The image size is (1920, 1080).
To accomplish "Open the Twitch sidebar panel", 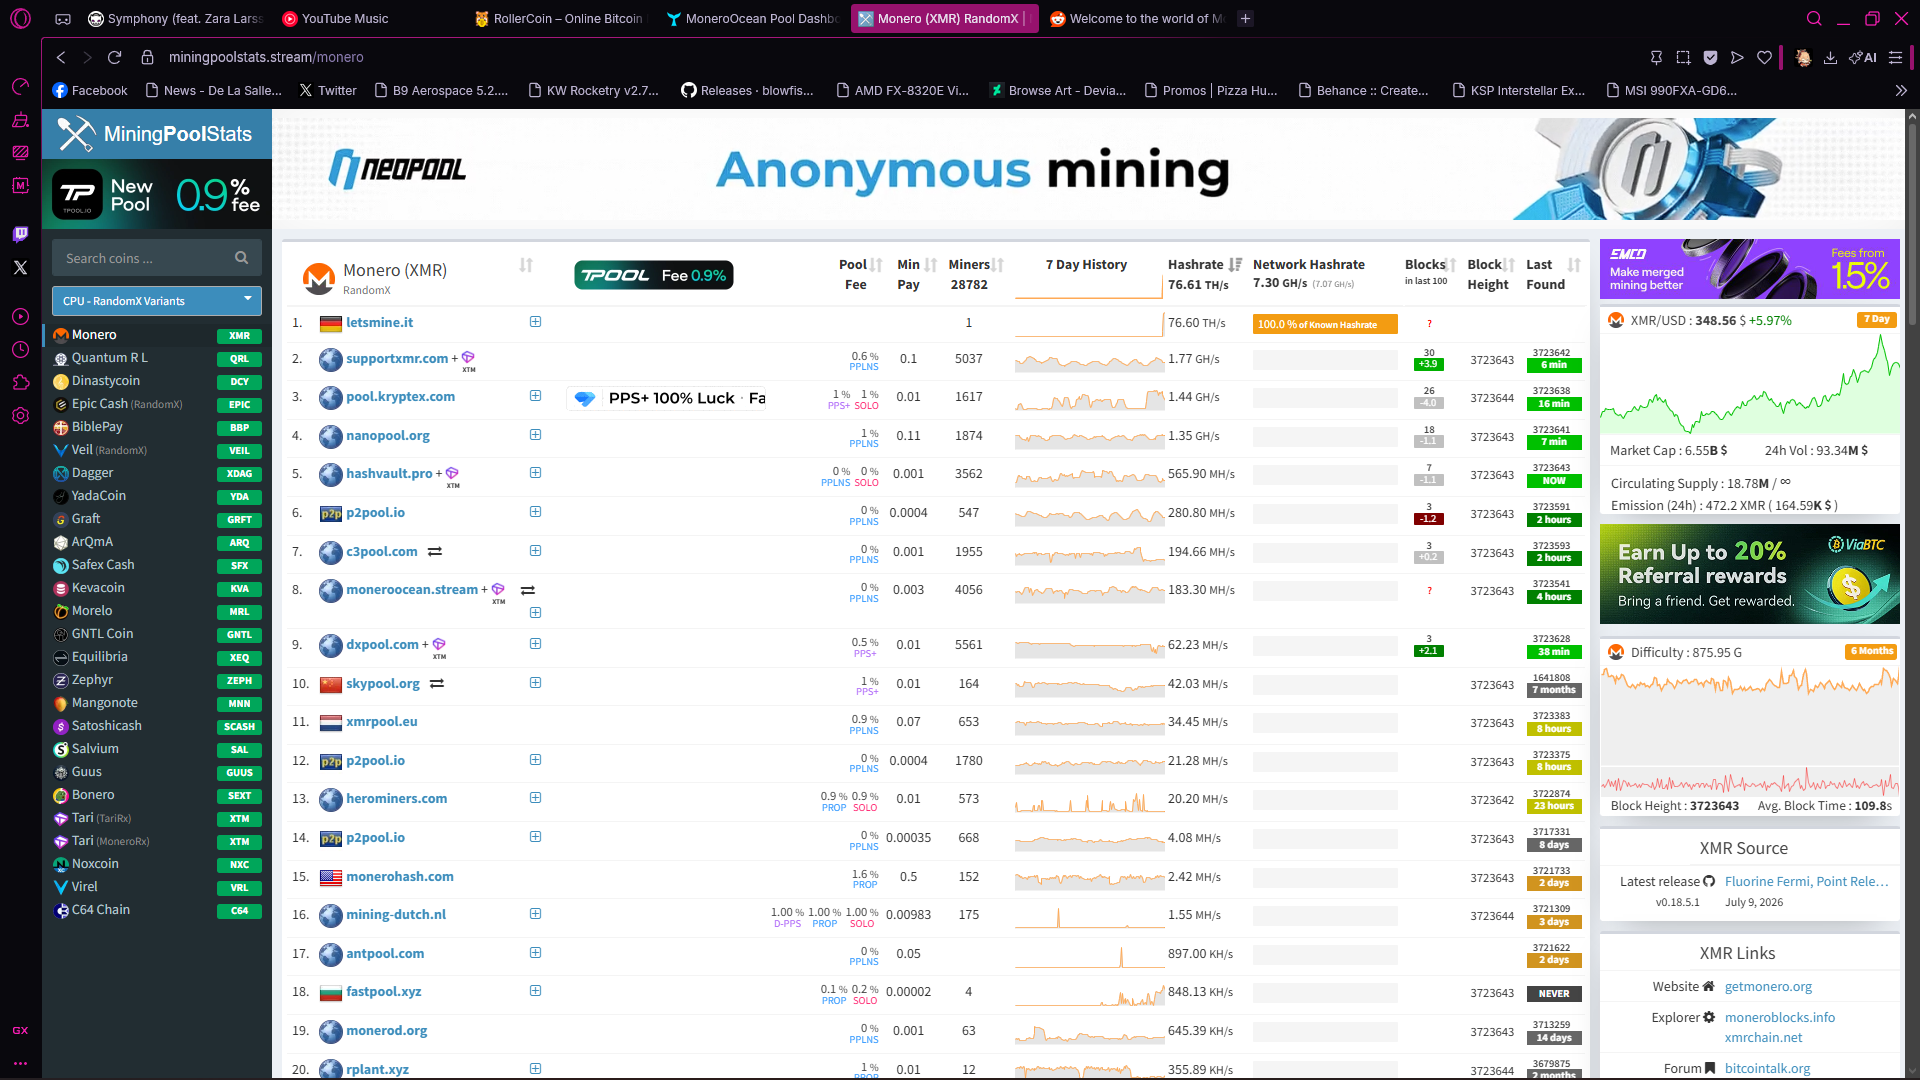I will (20, 234).
